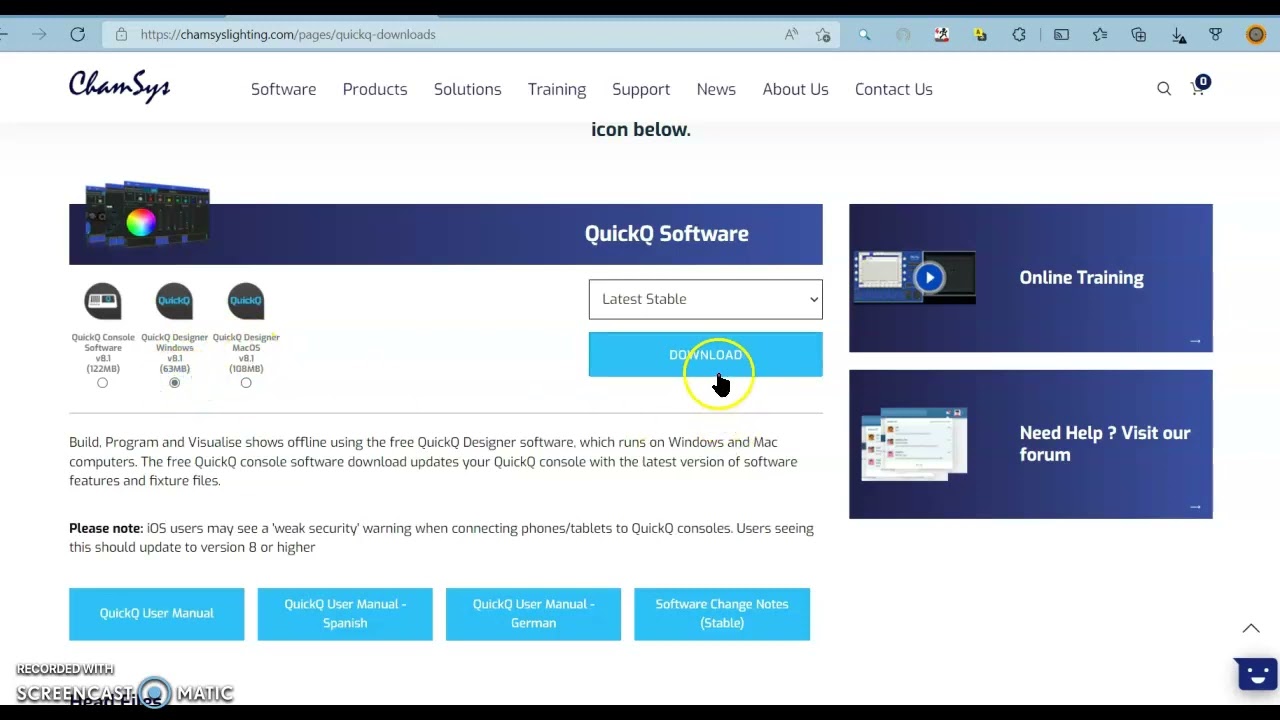Image resolution: width=1280 pixels, height=720 pixels.
Task: Open the browser profile avatar
Action: pos(1256,35)
